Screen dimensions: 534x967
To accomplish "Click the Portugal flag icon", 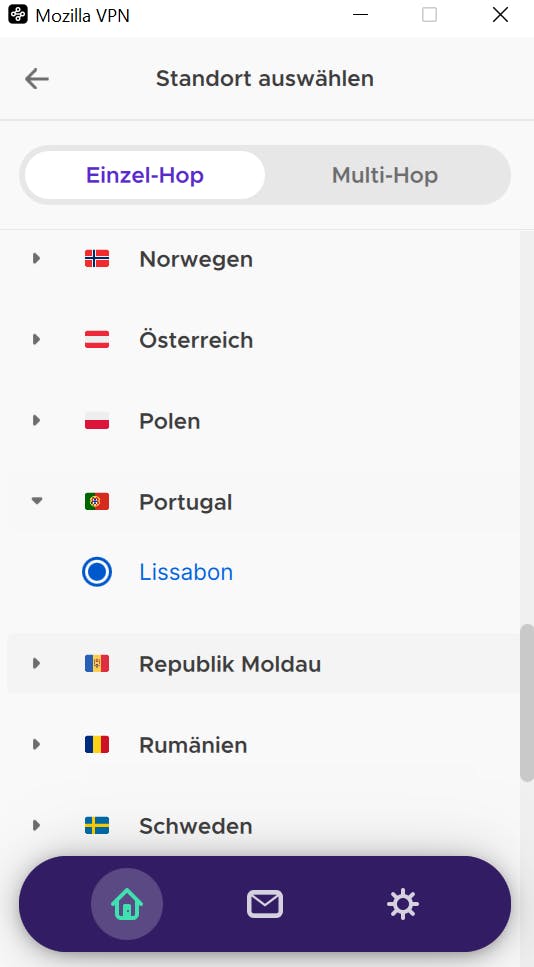I will (97, 501).
